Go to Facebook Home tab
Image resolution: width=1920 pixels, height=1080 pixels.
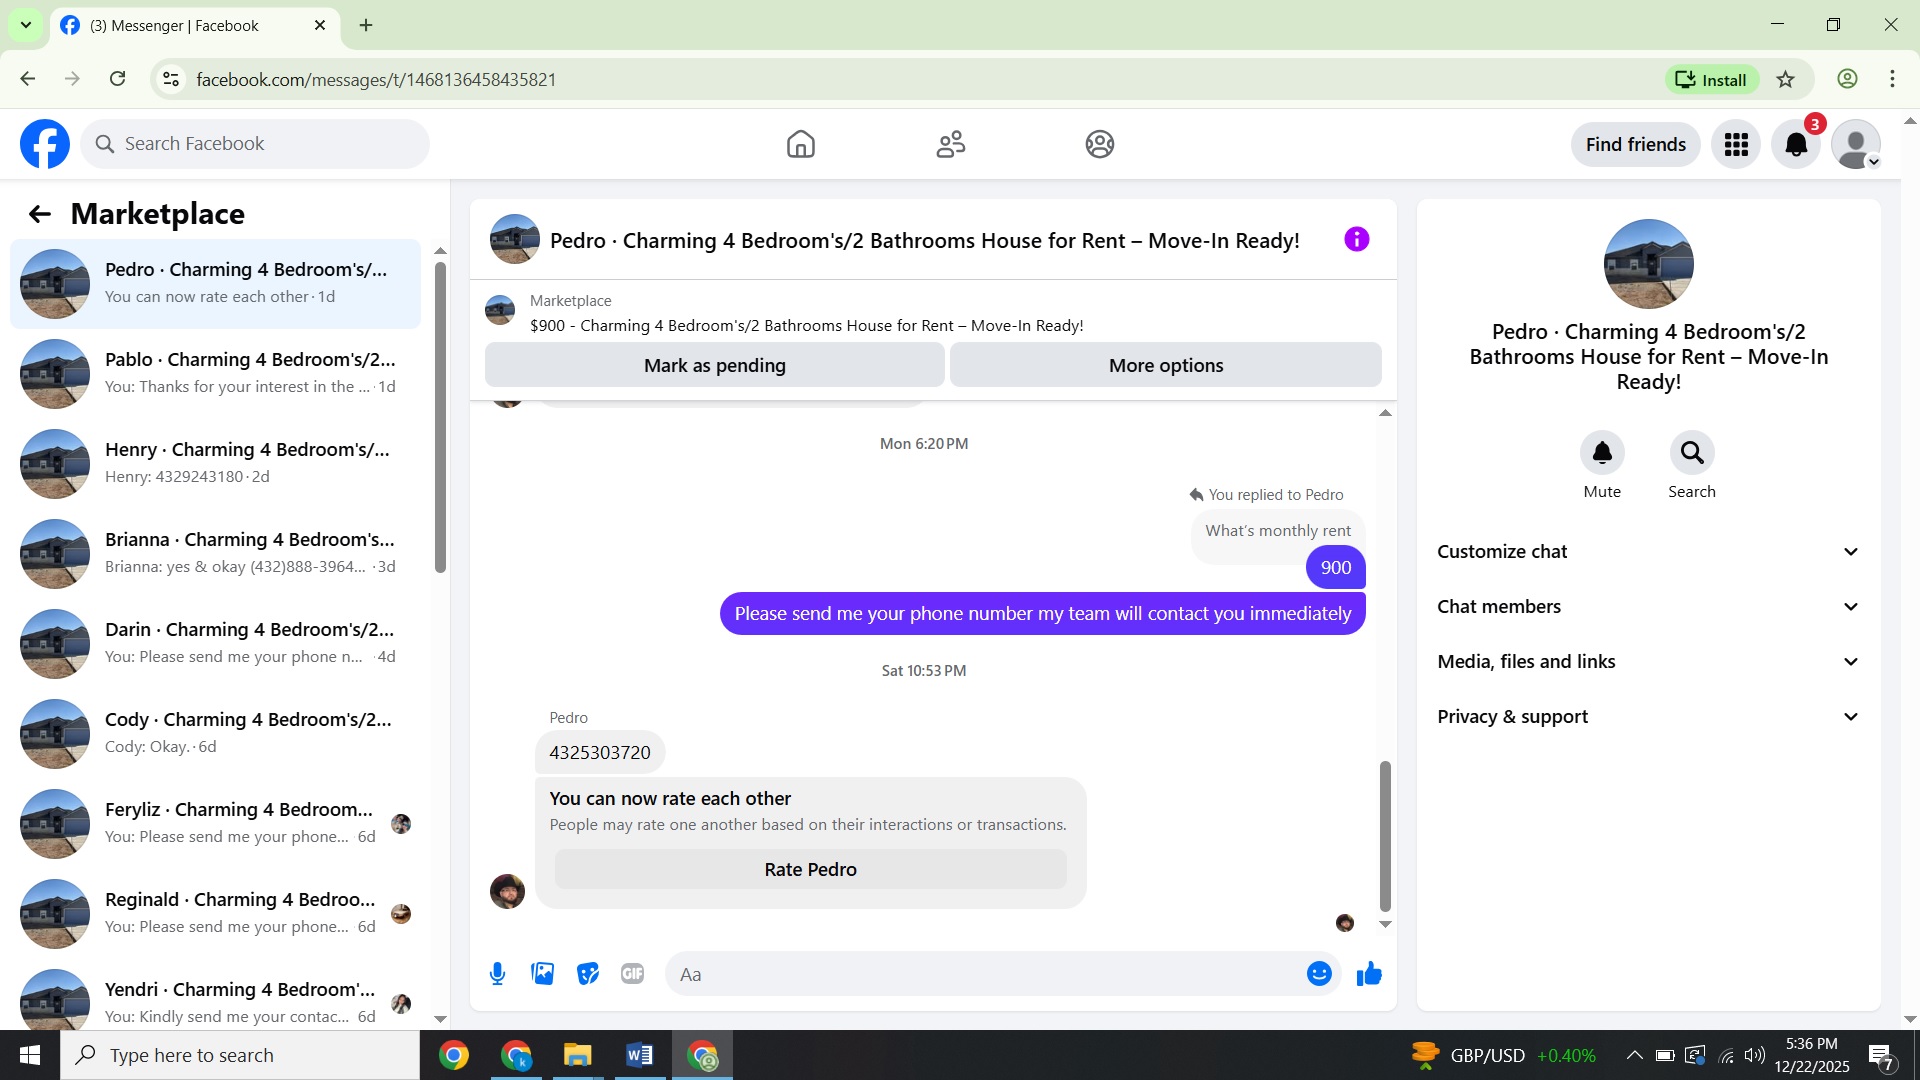[800, 145]
